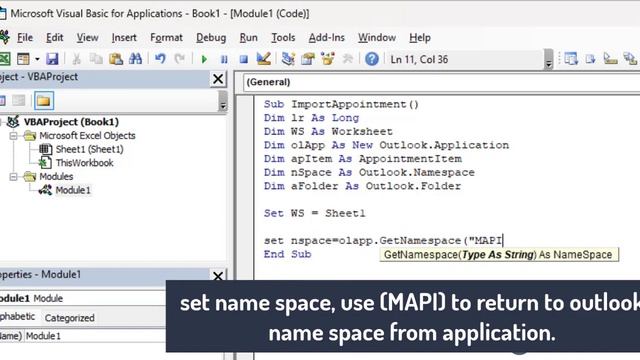The width and height of the screenshot is (640, 360).
Task: Click the View Object icon in the project panel
Action: 18,100
